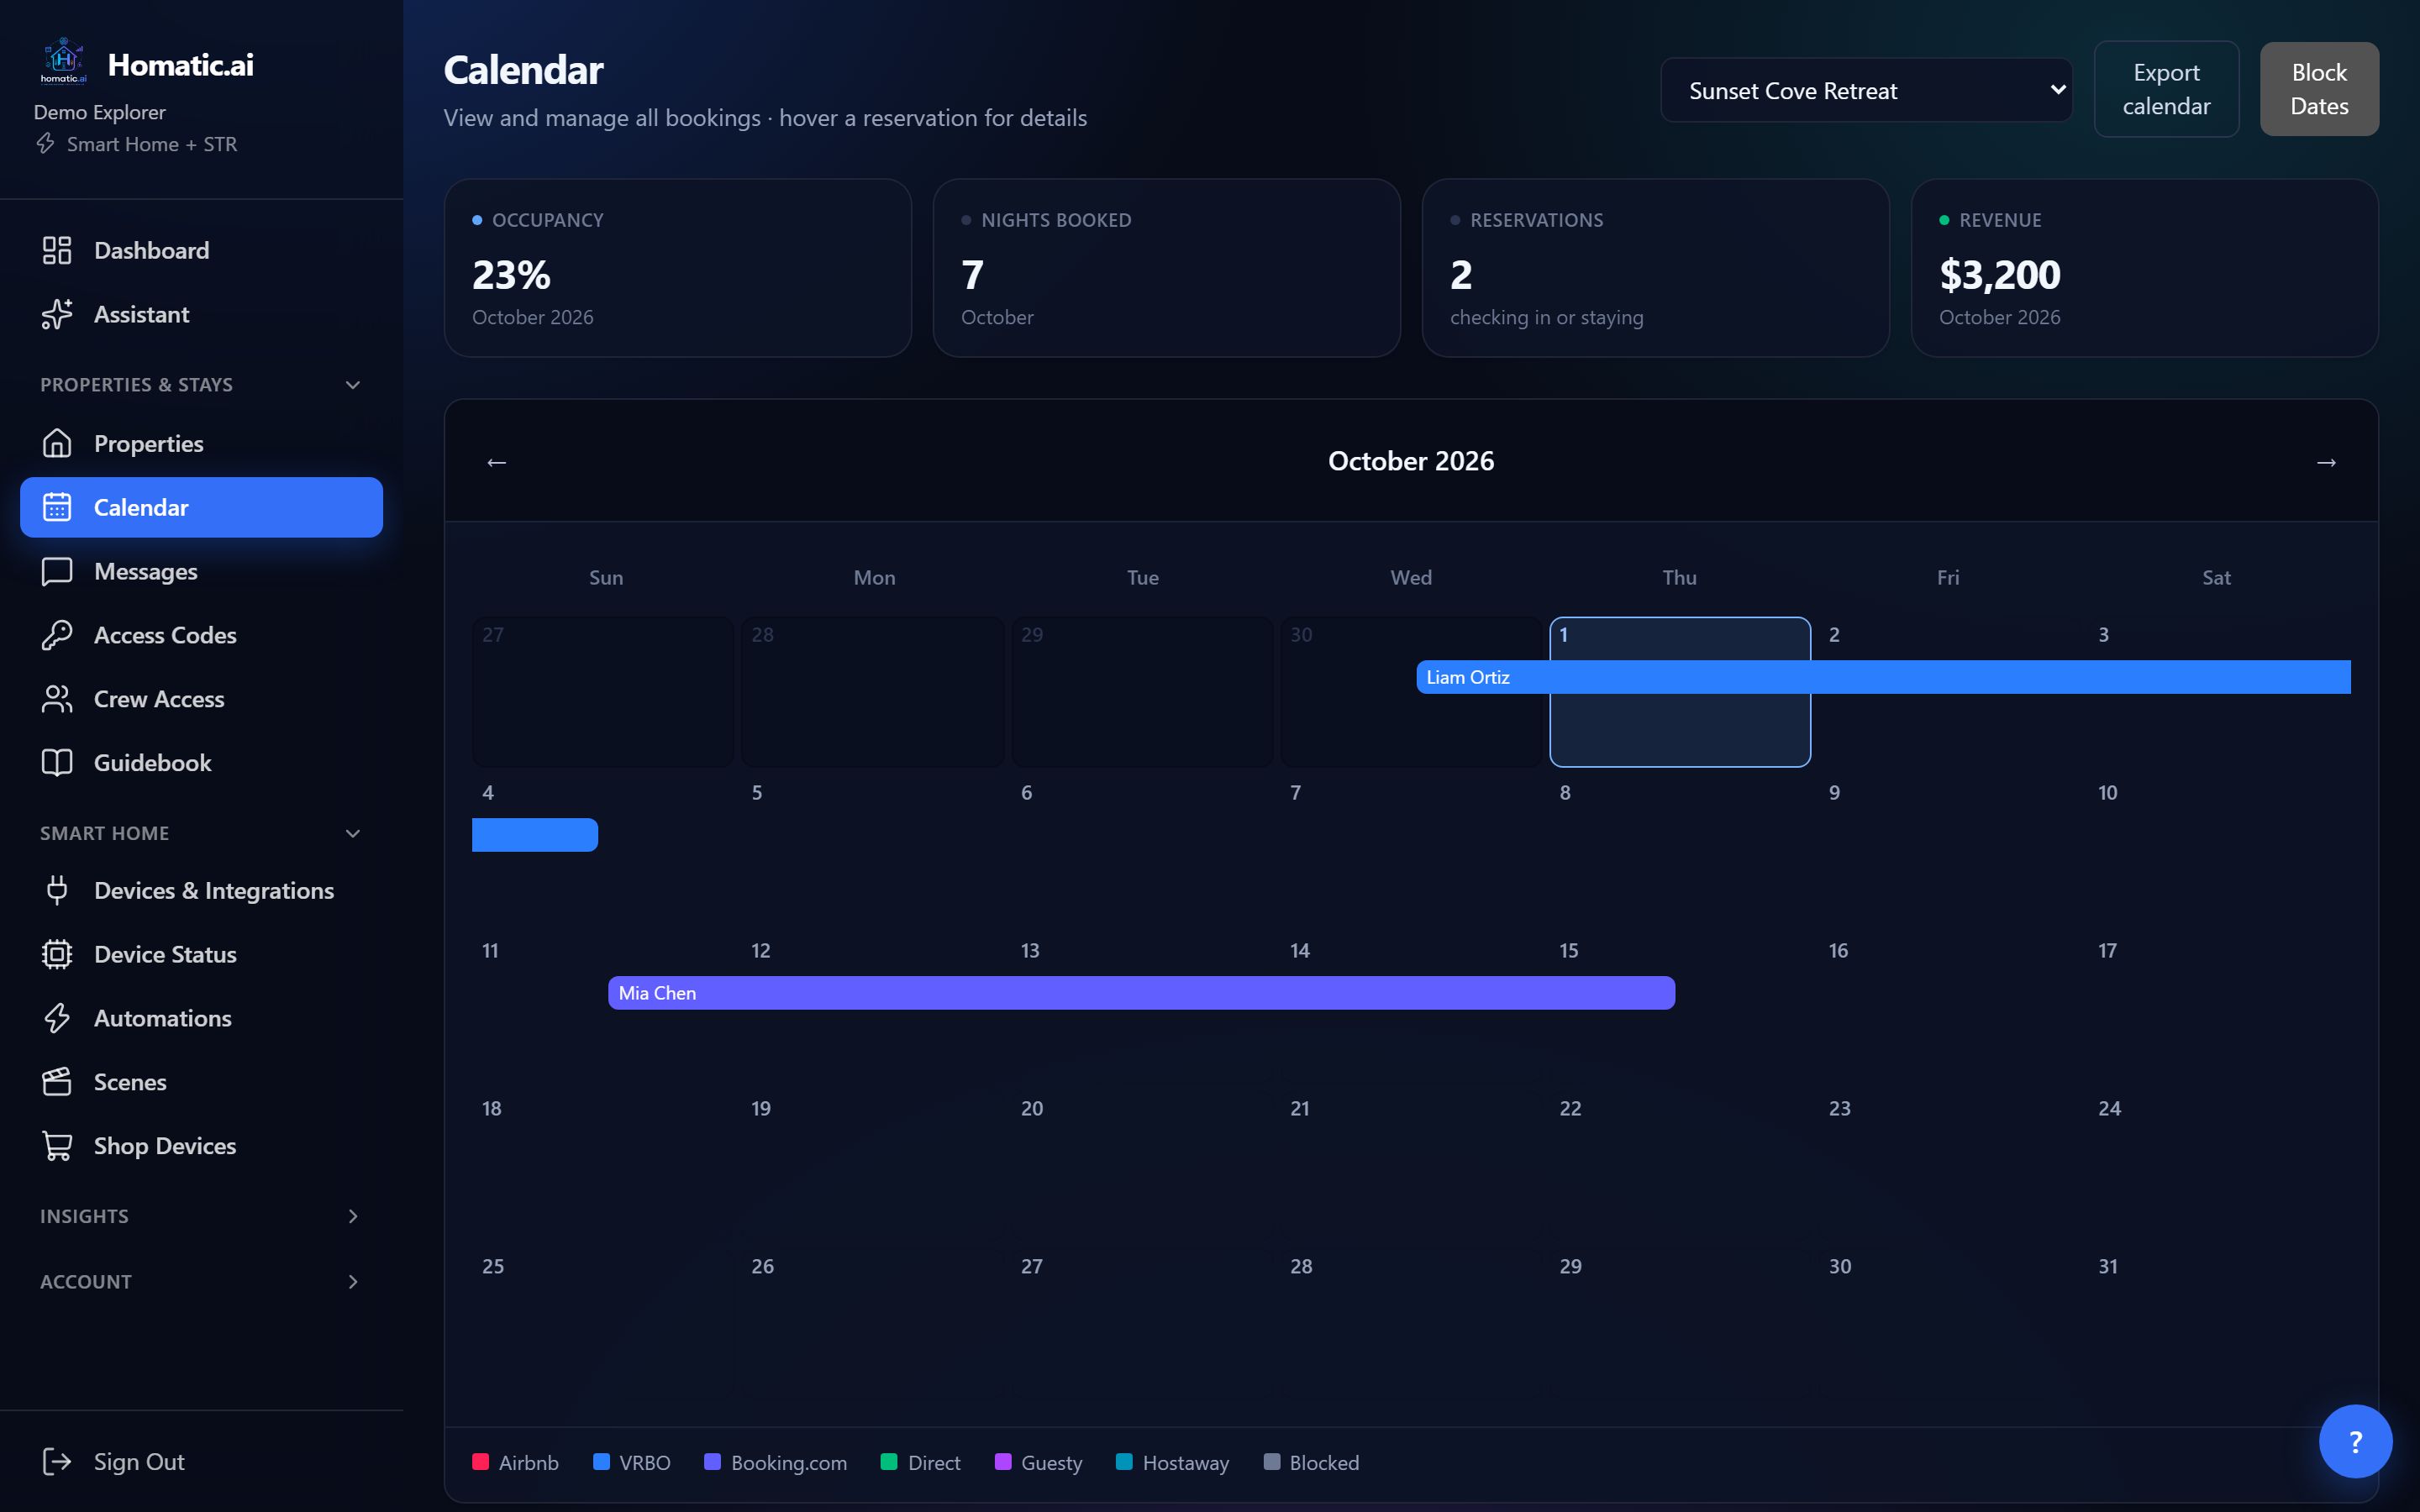Open Shop Devices page
2420x1512 pixels.
[x=201, y=1146]
